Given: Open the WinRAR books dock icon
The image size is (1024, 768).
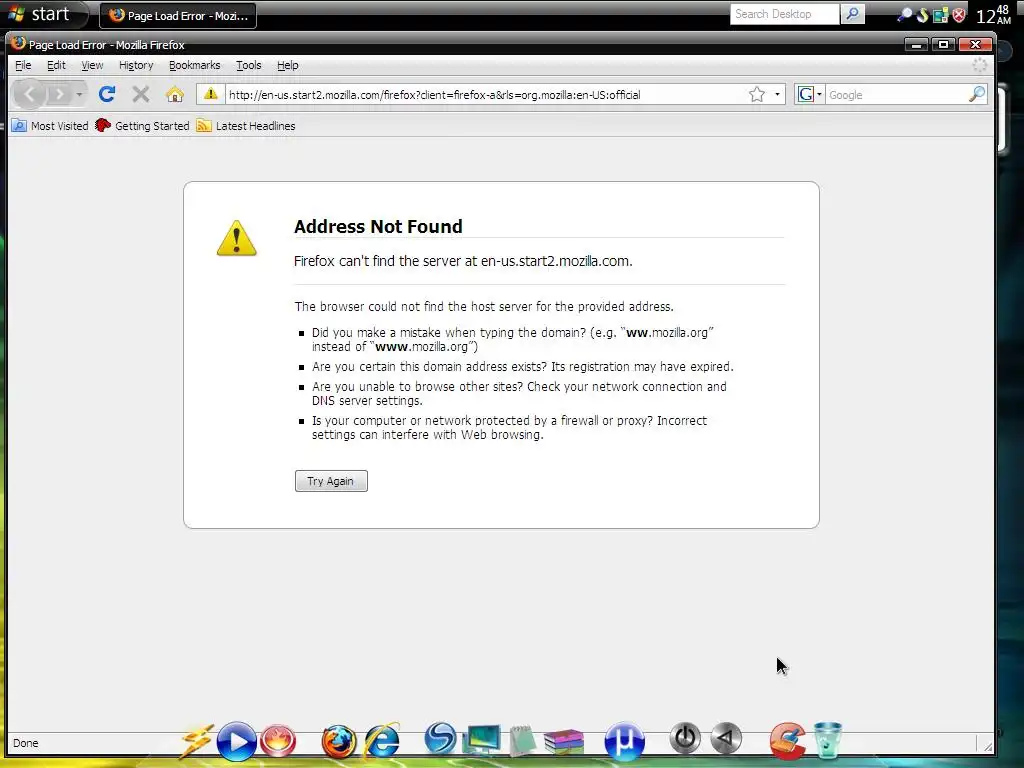Looking at the screenshot, I should coord(563,742).
